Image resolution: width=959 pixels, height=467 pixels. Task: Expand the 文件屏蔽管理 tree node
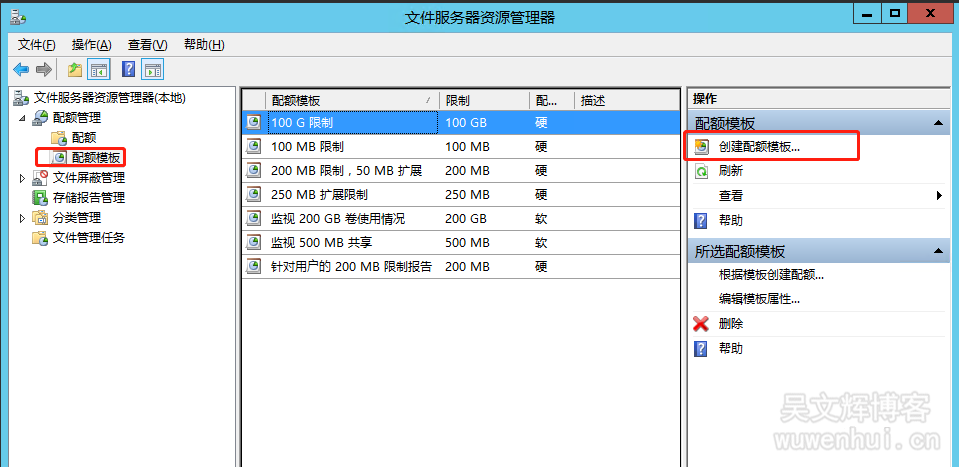click(23, 178)
